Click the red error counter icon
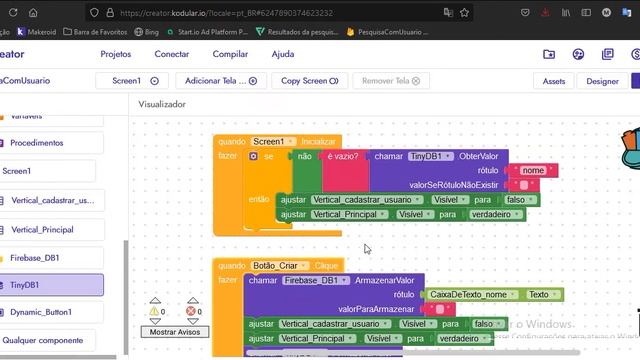The width and height of the screenshot is (640, 360). (191, 311)
